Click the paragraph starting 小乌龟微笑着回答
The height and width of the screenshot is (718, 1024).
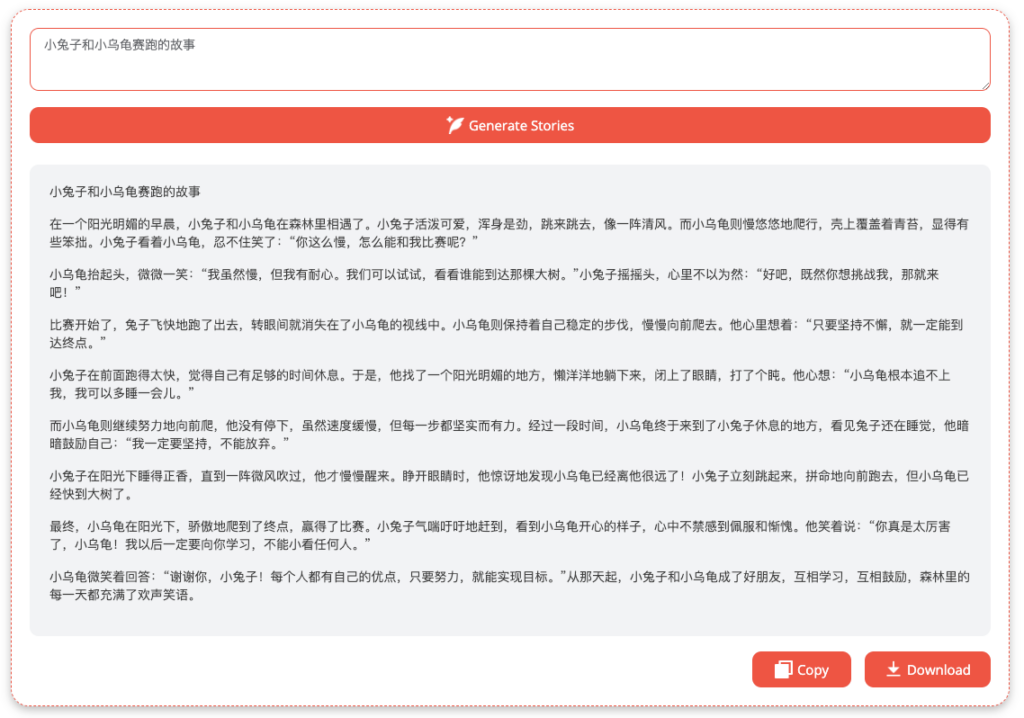tap(509, 585)
